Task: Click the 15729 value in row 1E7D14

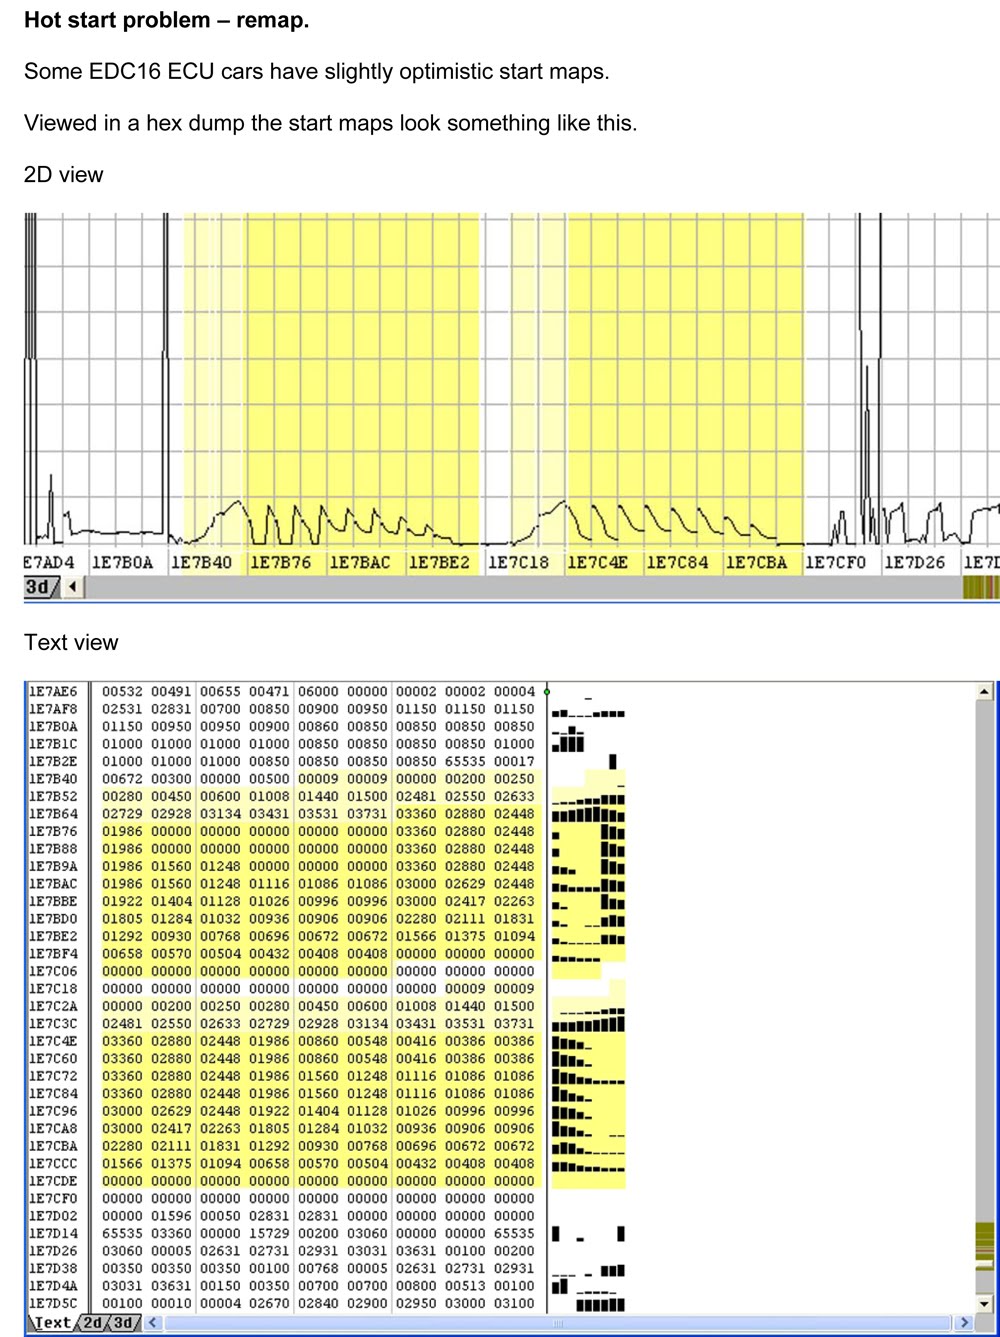Action: coord(269,1234)
